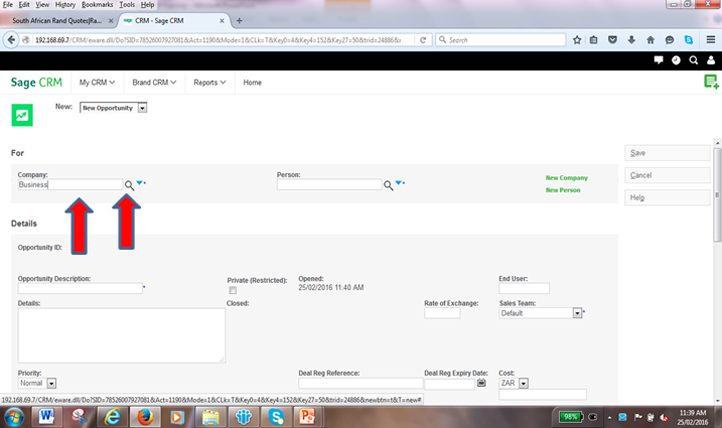Screen dimensions: 722x428
Task: Click the Skype extension icon in toolbar
Action: (x=688, y=40)
